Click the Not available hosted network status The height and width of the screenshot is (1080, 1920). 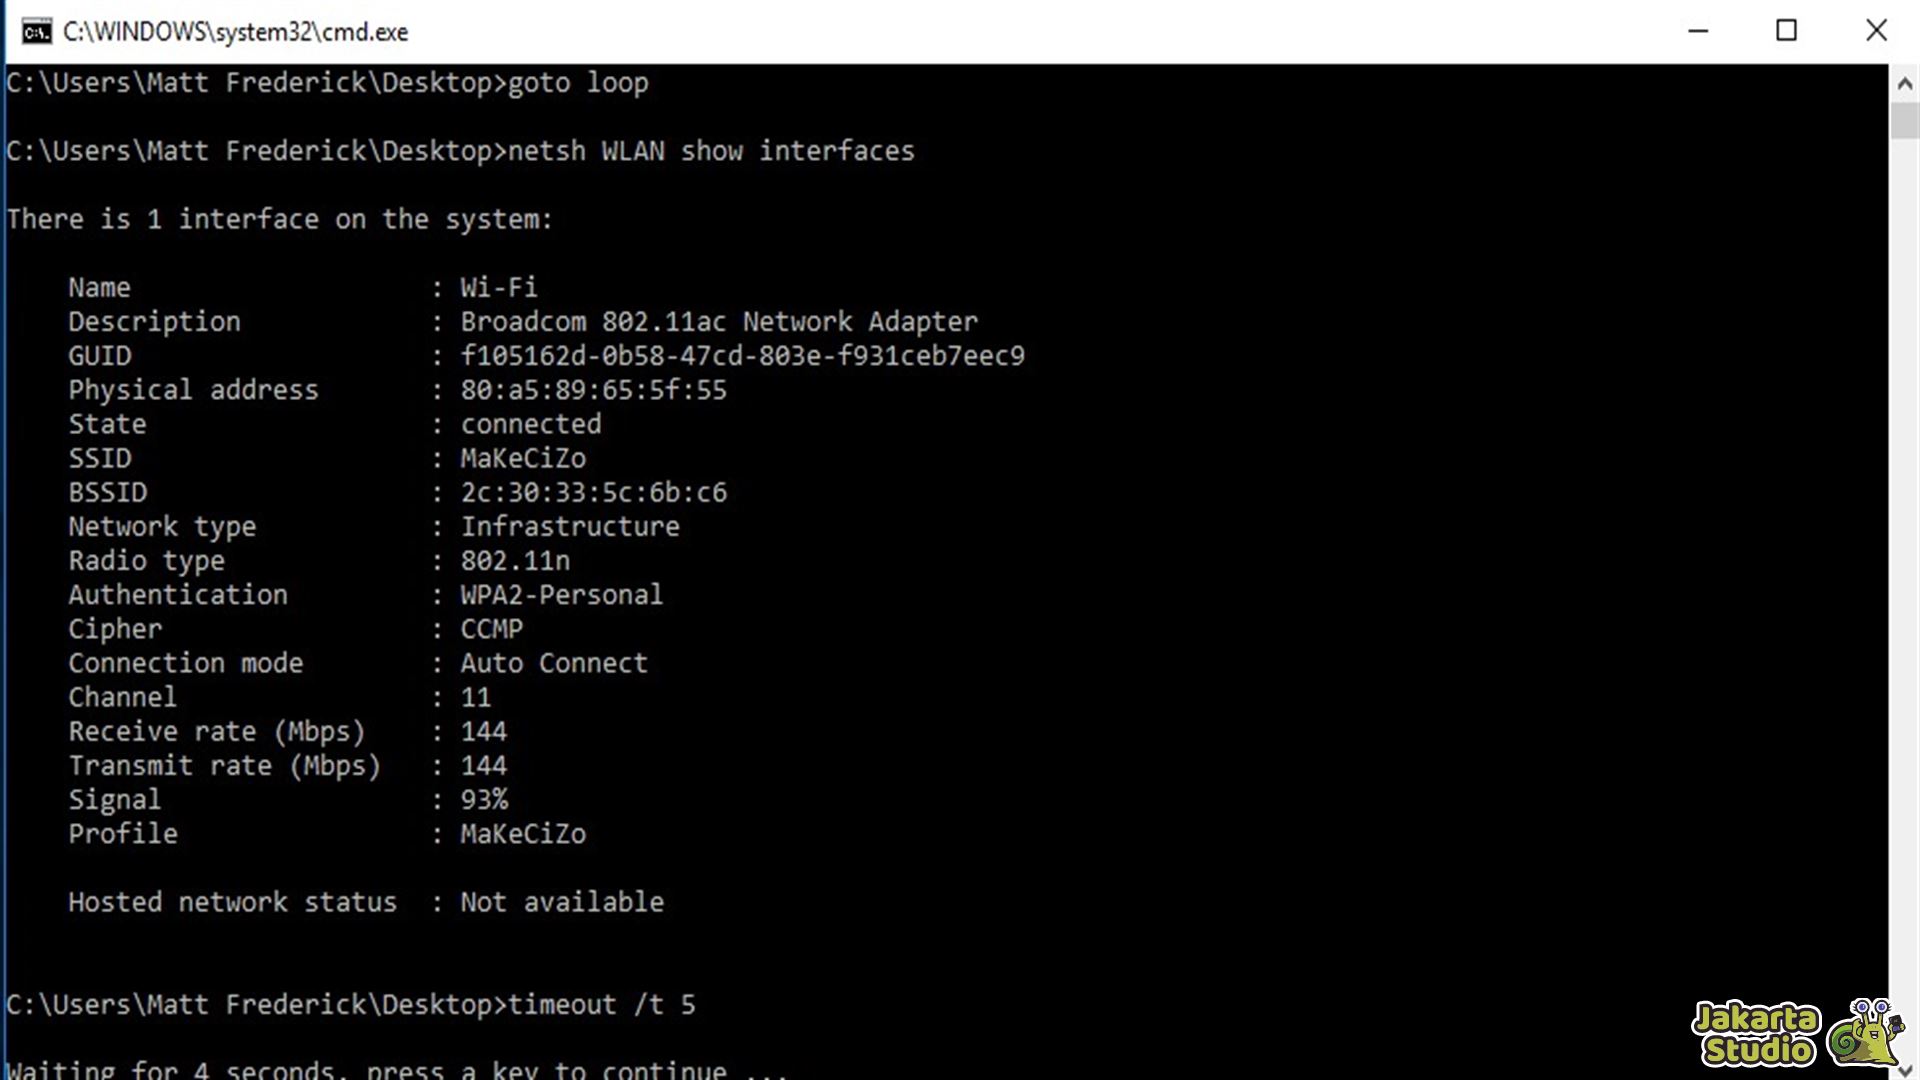562,902
